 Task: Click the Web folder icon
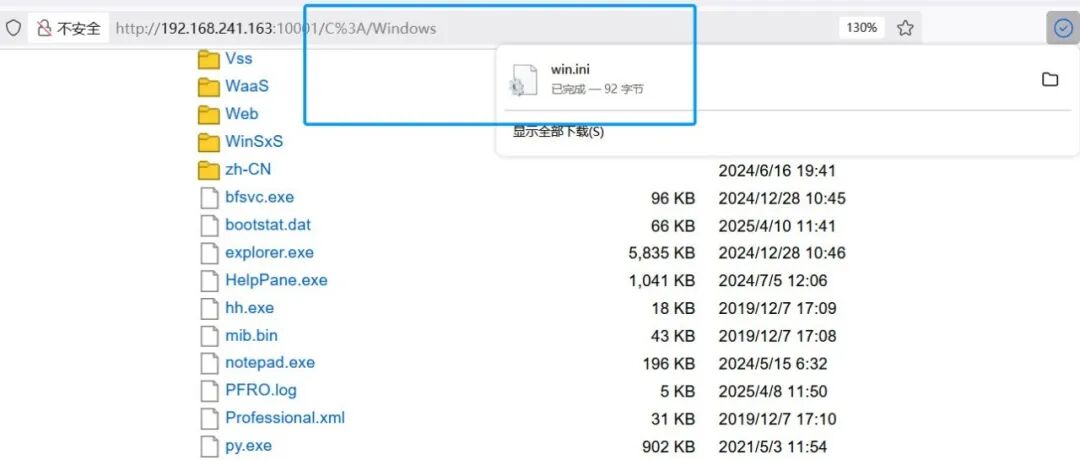tap(209, 114)
